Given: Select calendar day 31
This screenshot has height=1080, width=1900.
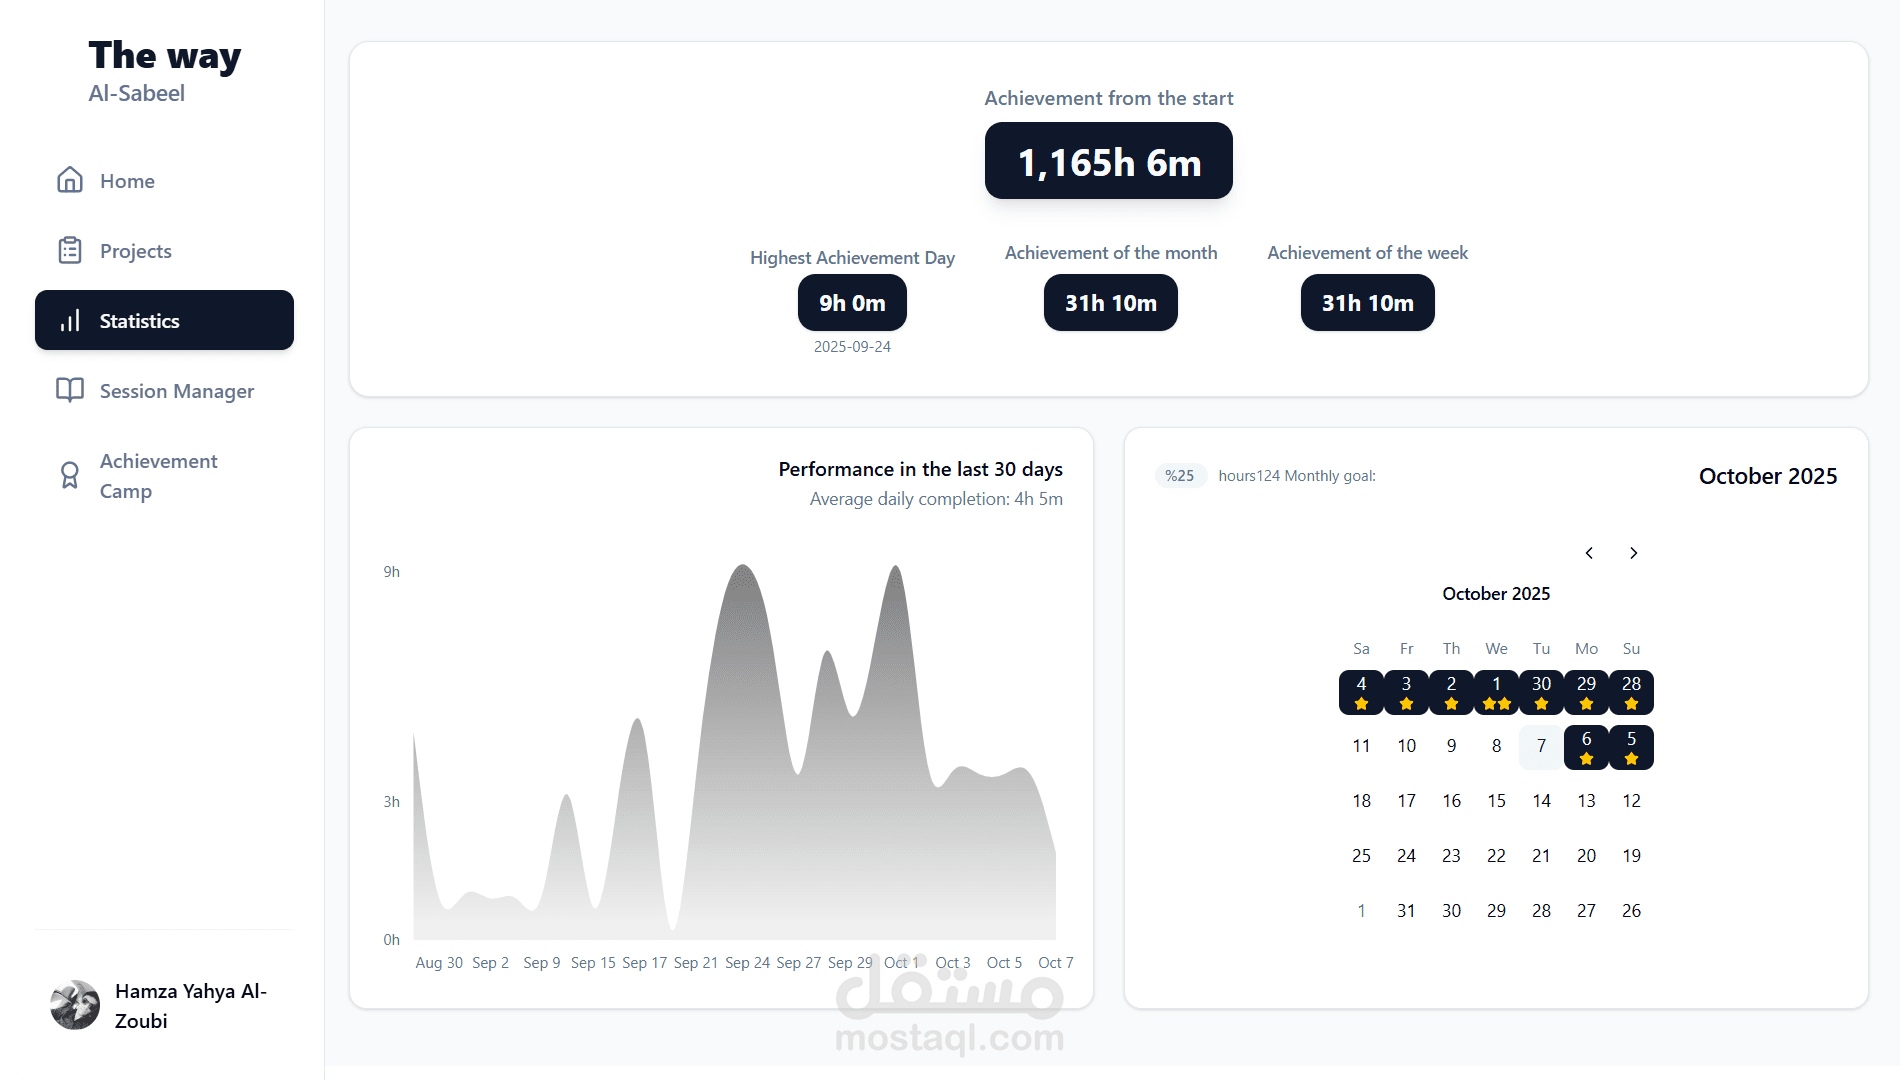Looking at the screenshot, I should [1406, 911].
